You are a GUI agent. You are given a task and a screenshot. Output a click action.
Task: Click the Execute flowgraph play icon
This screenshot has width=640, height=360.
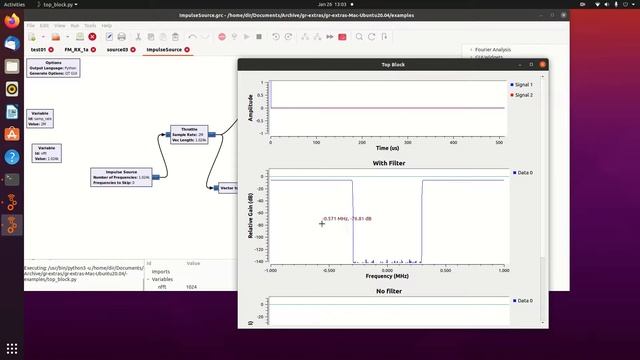click(x=247, y=37)
